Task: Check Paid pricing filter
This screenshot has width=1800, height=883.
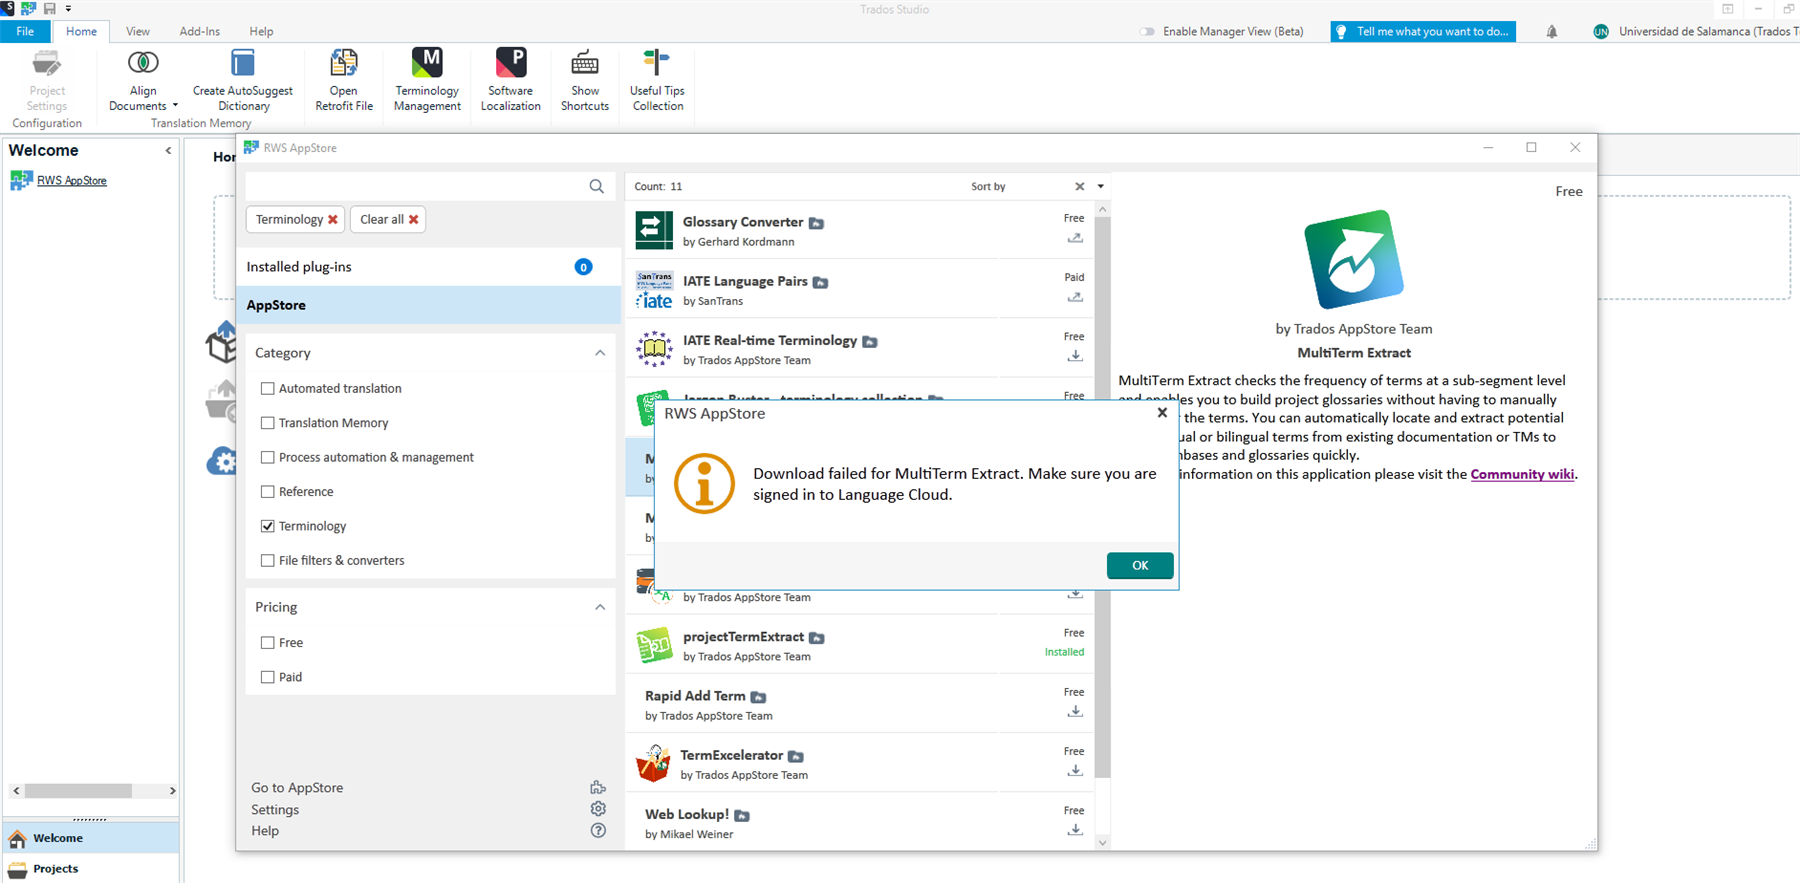Action: [x=267, y=677]
